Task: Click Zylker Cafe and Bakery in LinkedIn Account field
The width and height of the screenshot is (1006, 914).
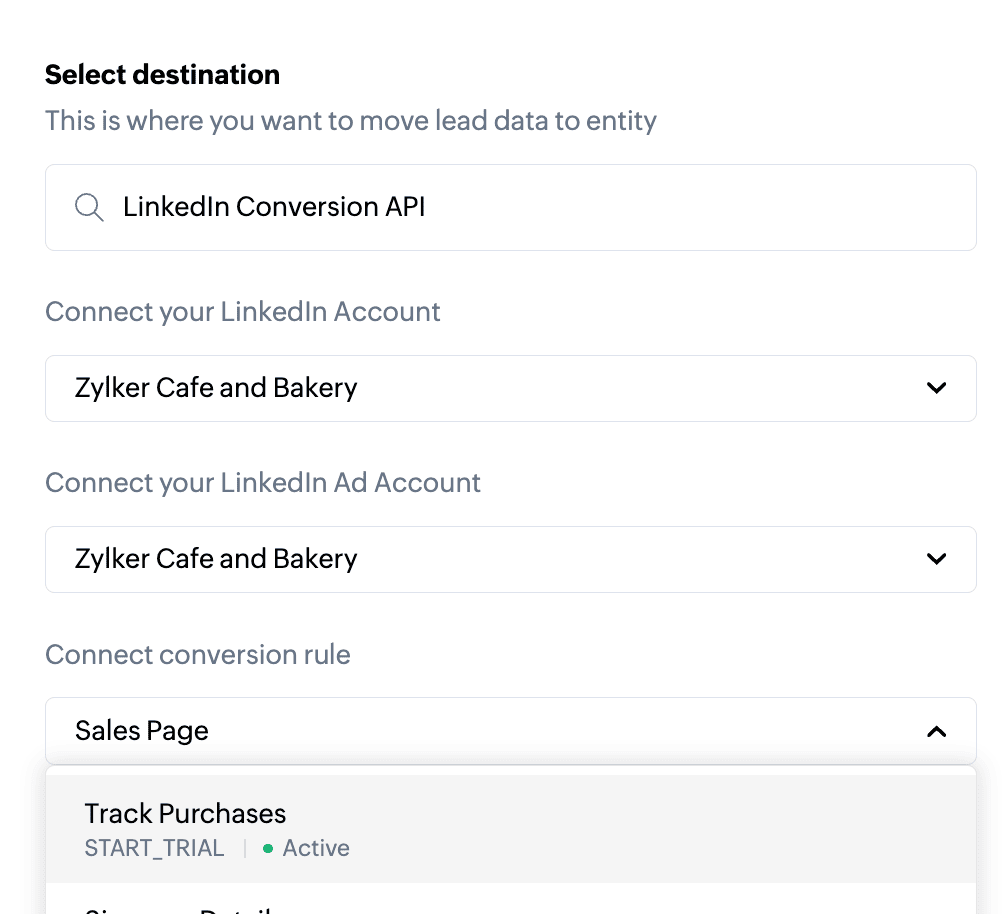Action: (x=216, y=388)
